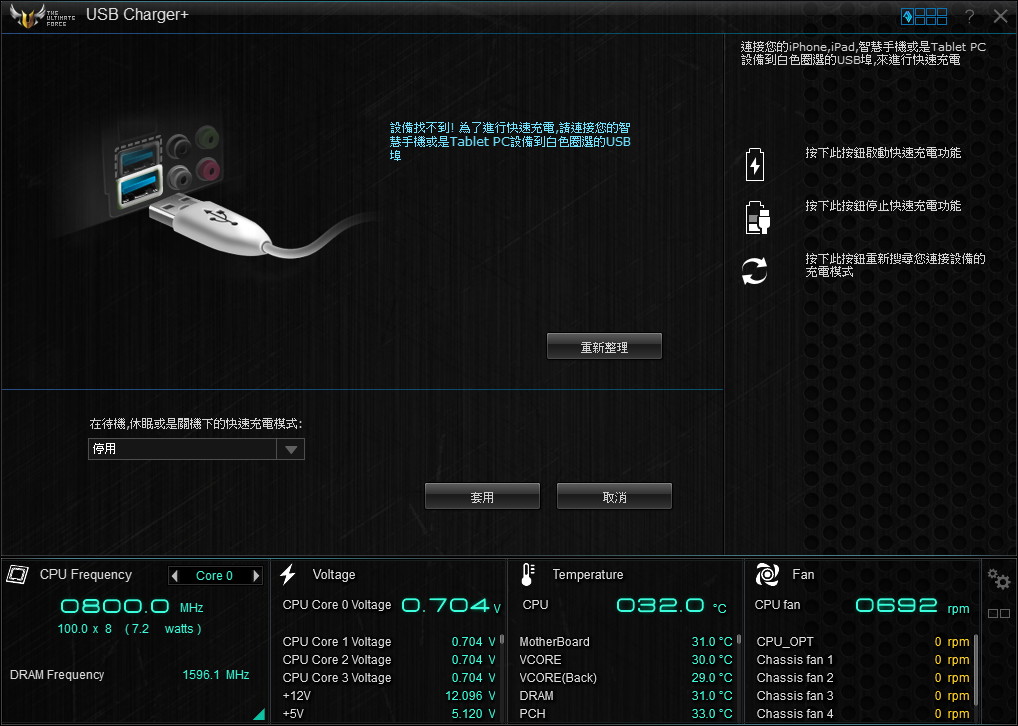Click the enable fast charging battery icon

click(755, 165)
